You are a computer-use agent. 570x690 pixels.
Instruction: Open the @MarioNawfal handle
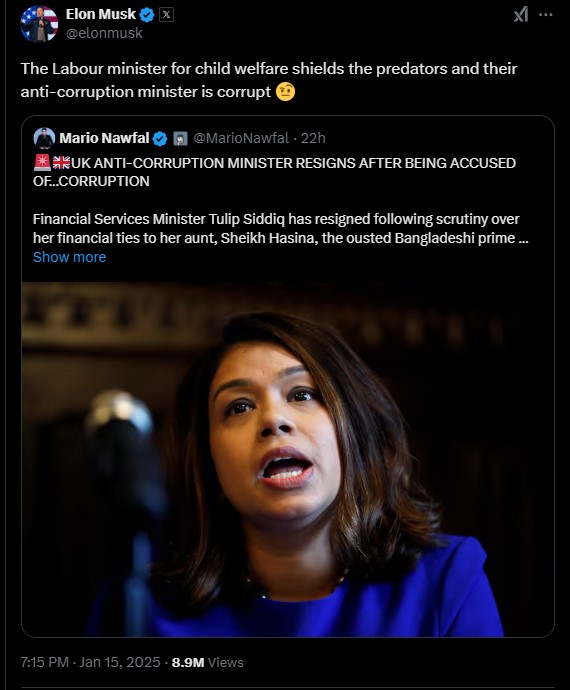click(241, 138)
